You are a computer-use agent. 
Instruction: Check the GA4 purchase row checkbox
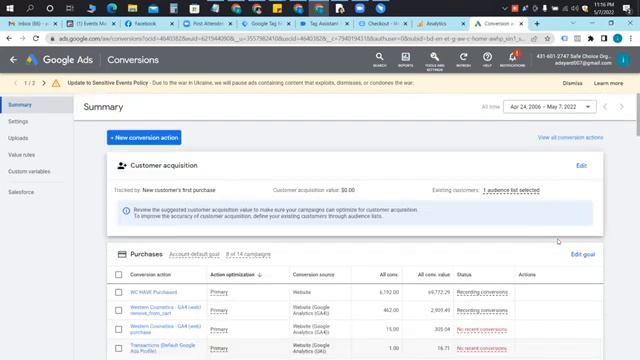[x=118, y=329]
